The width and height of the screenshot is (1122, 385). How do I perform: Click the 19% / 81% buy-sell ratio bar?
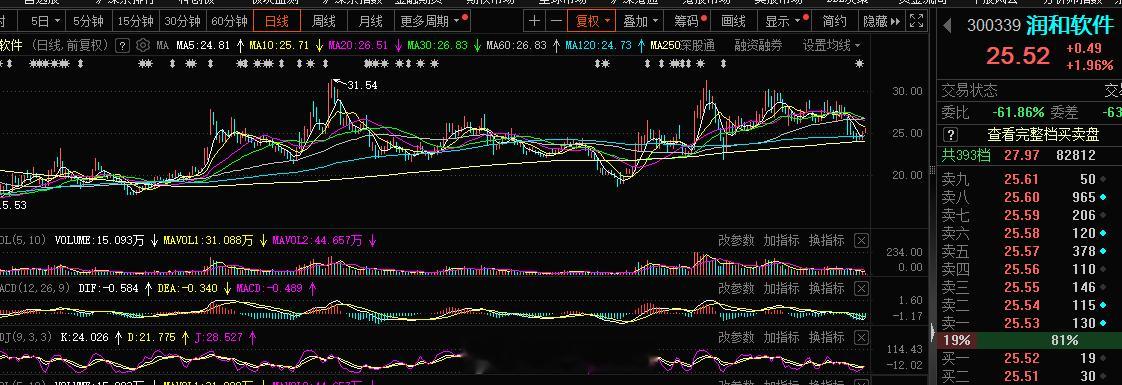click(1029, 341)
